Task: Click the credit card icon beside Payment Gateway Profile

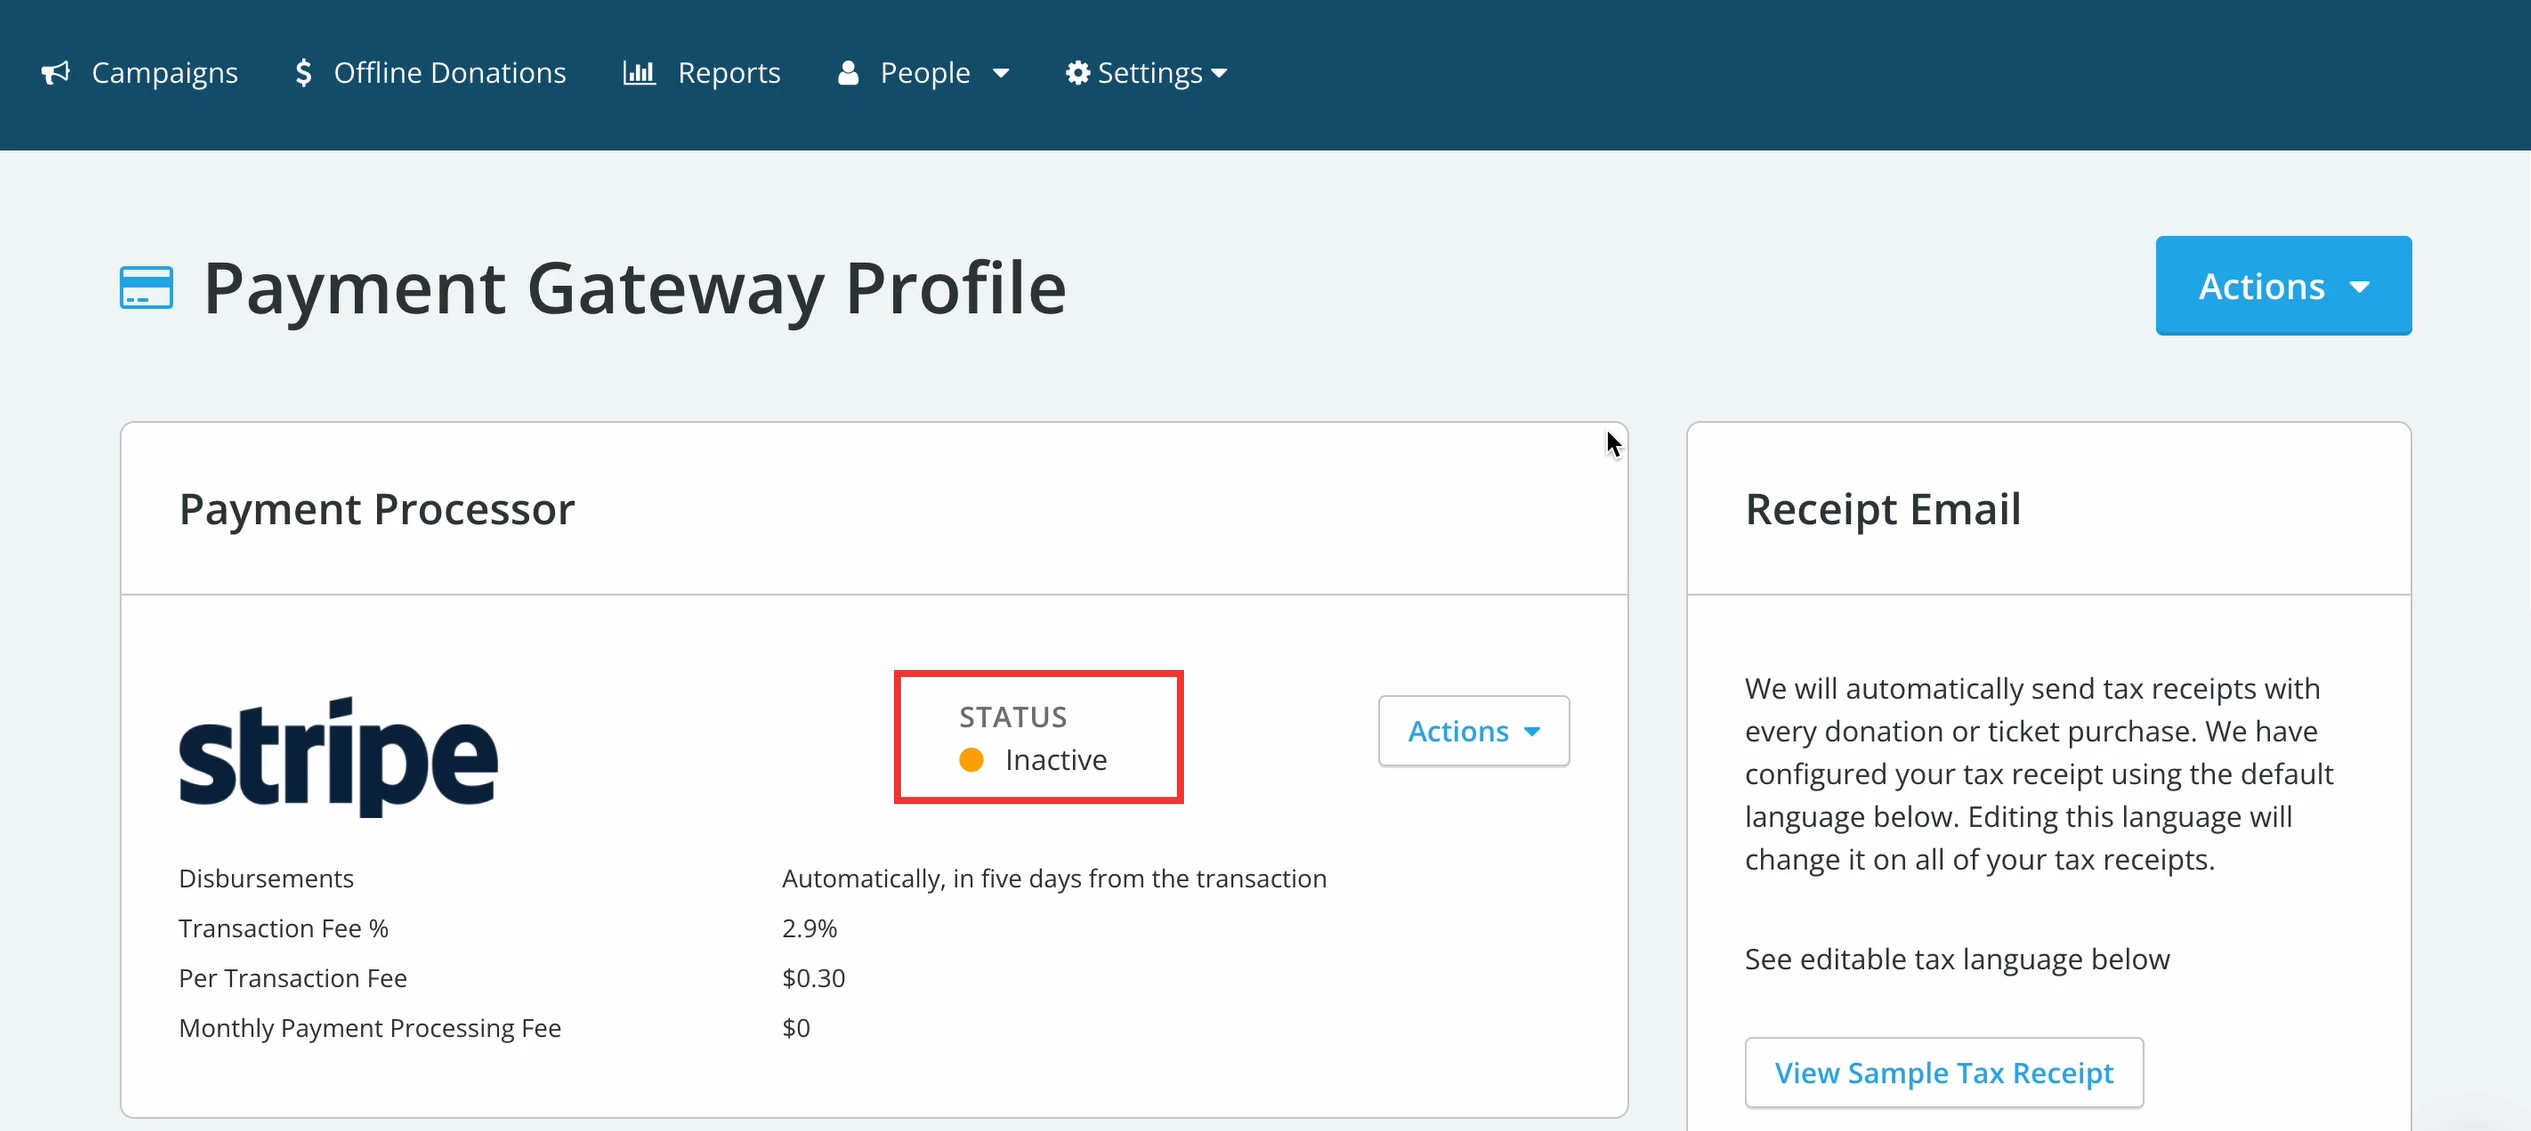Action: 146,287
